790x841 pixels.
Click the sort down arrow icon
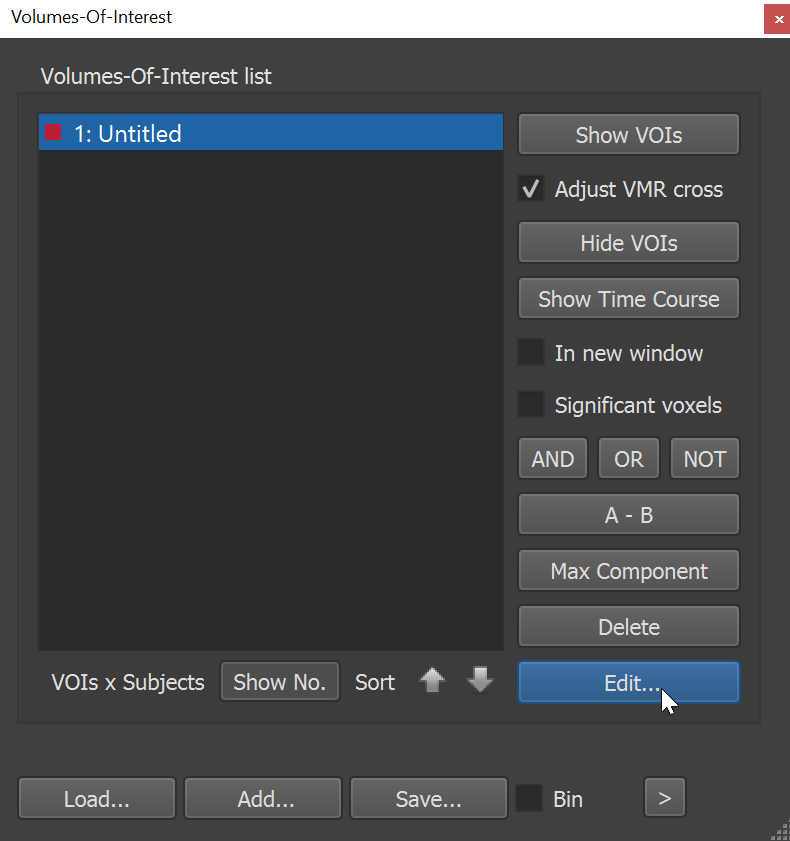pos(481,681)
